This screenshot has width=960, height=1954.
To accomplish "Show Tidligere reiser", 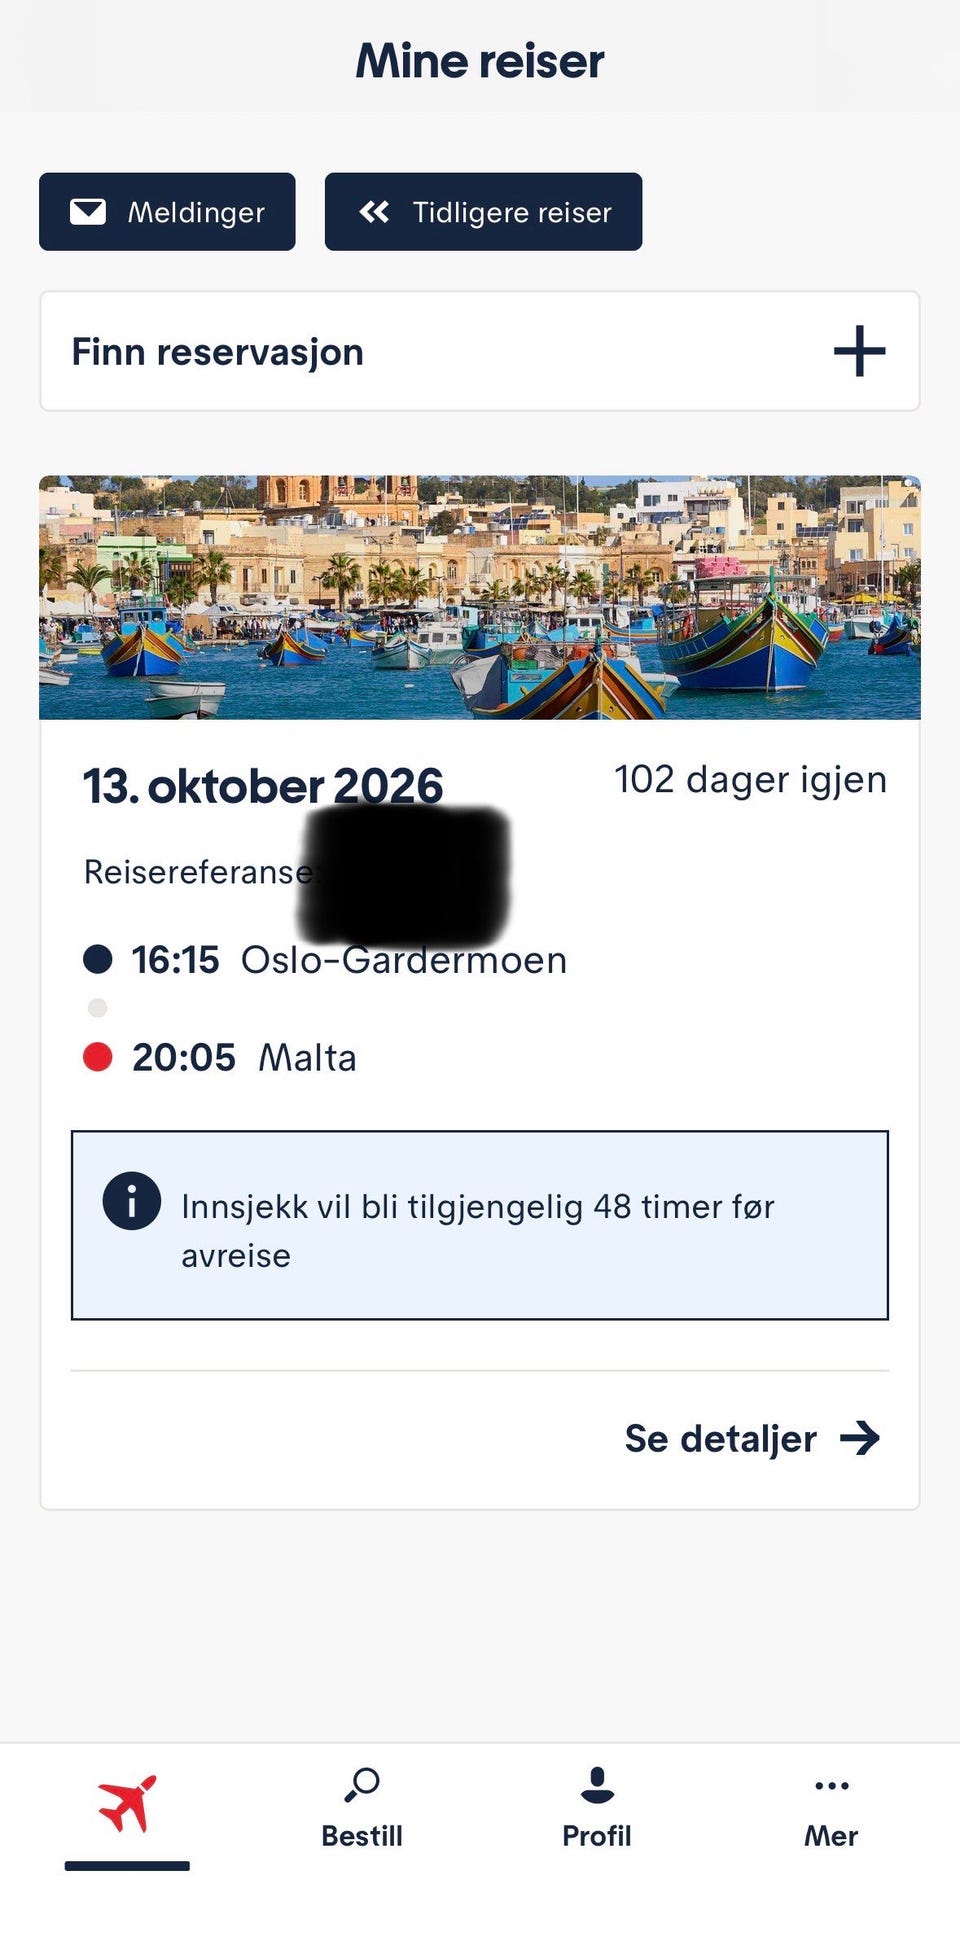I will (x=483, y=212).
